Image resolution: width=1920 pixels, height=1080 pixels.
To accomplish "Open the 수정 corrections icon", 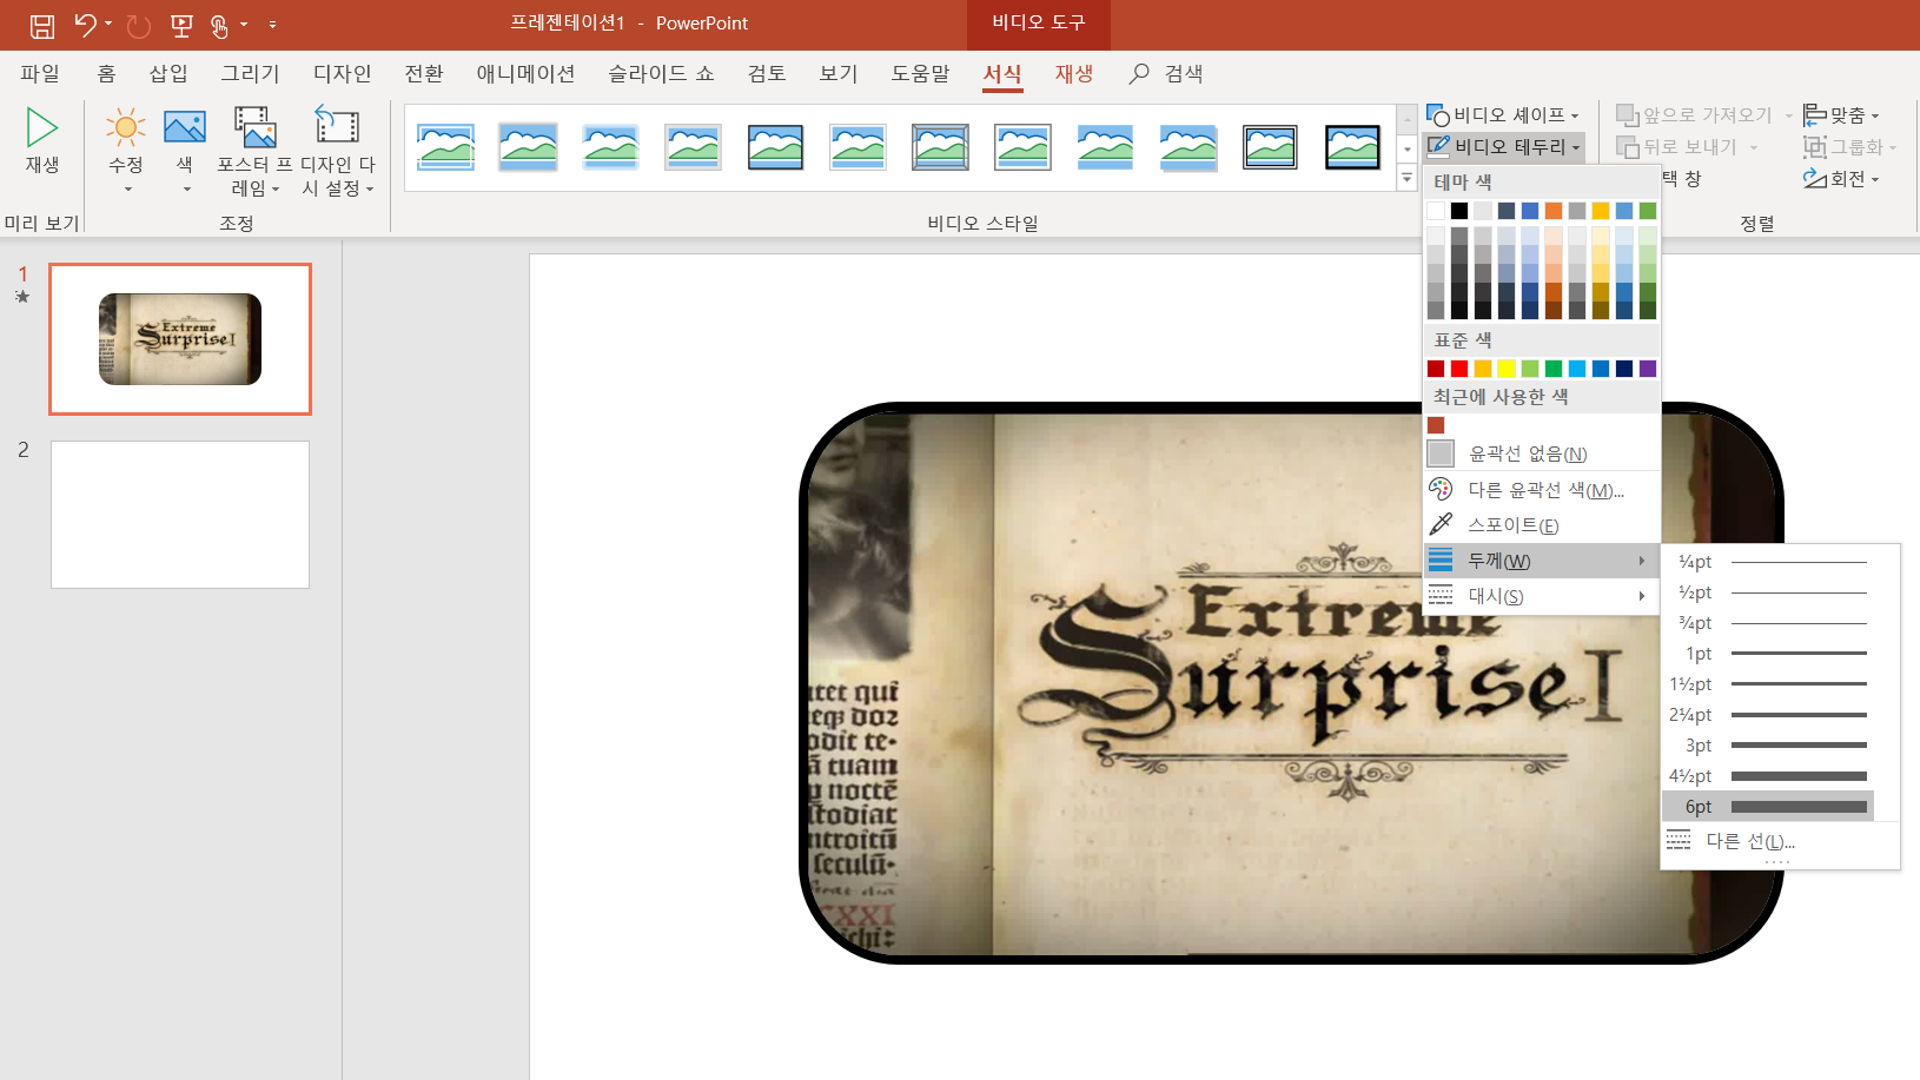I will coord(125,129).
